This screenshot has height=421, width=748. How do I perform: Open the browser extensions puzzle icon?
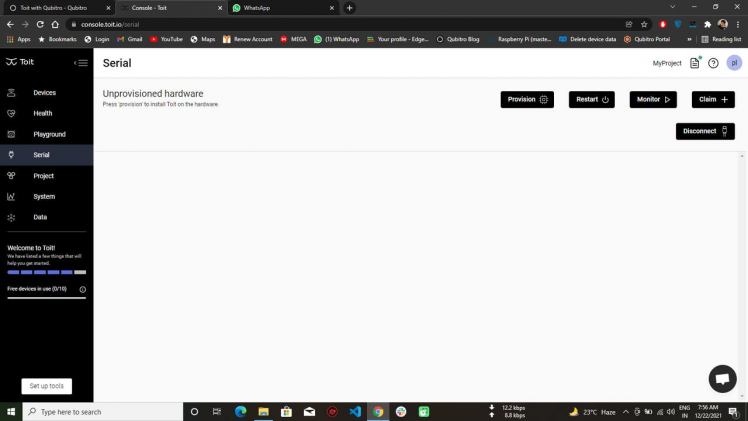tap(707, 24)
